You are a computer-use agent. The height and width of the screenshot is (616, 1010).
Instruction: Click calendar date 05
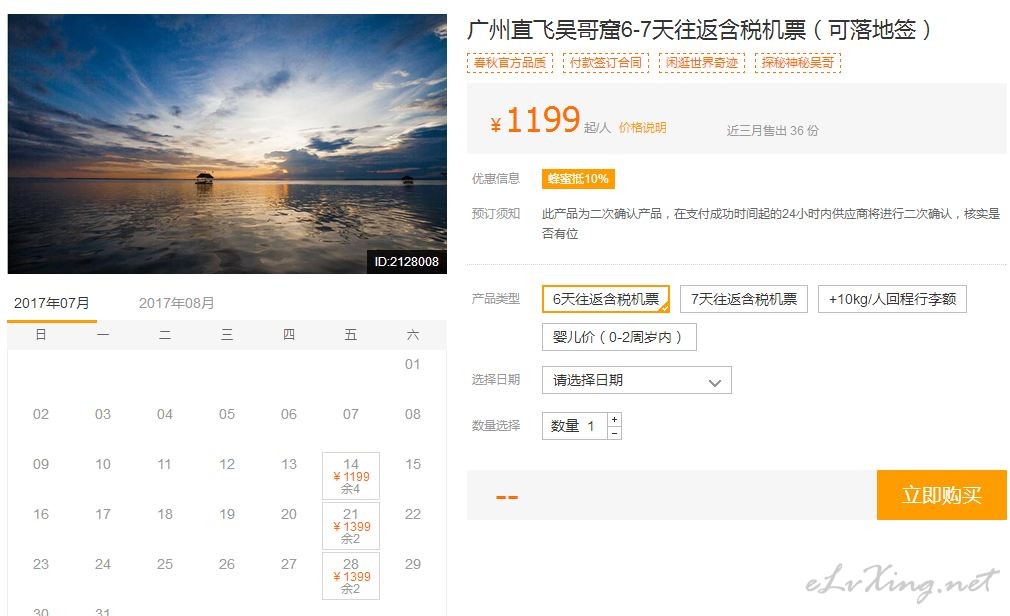[x=227, y=414]
